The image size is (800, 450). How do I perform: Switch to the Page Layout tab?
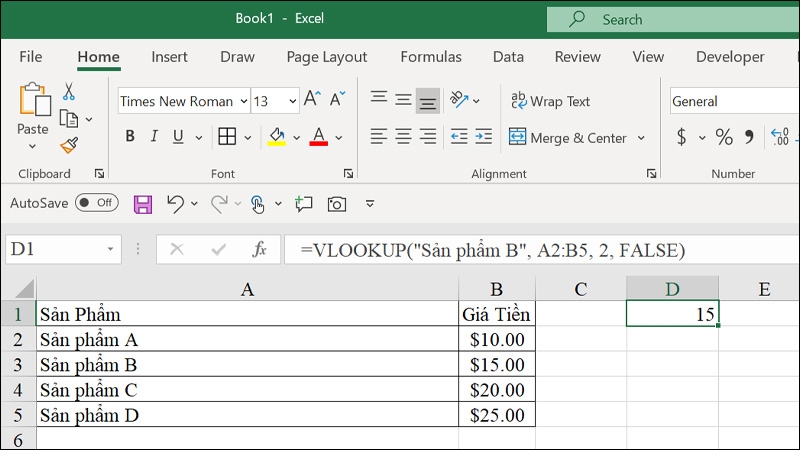tap(327, 57)
